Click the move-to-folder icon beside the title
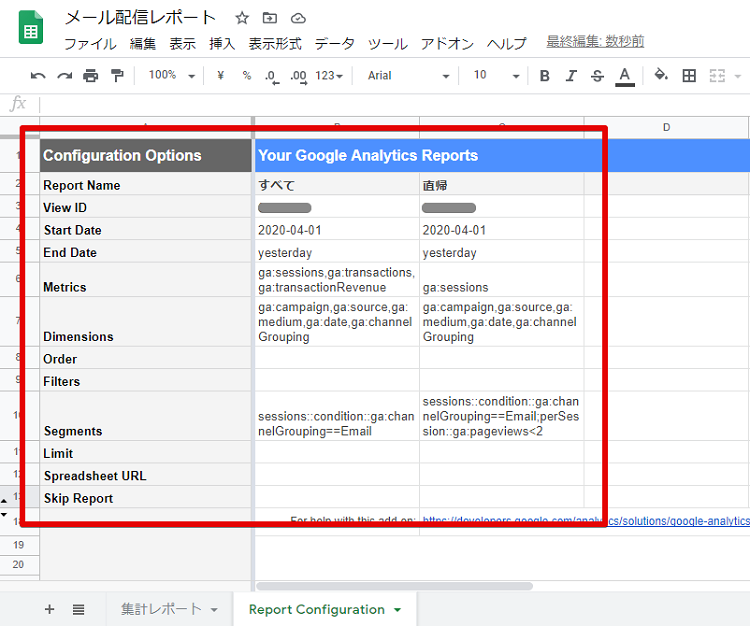The height and width of the screenshot is (626, 750). click(270, 18)
